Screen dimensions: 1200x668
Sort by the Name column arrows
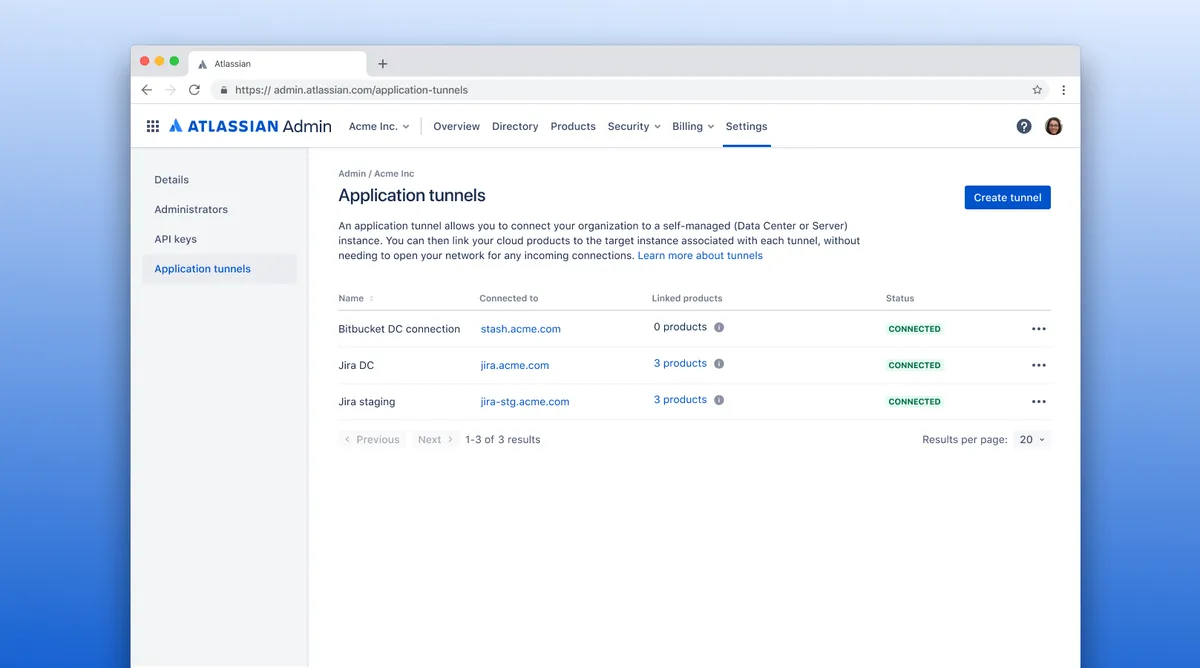[x=372, y=298]
